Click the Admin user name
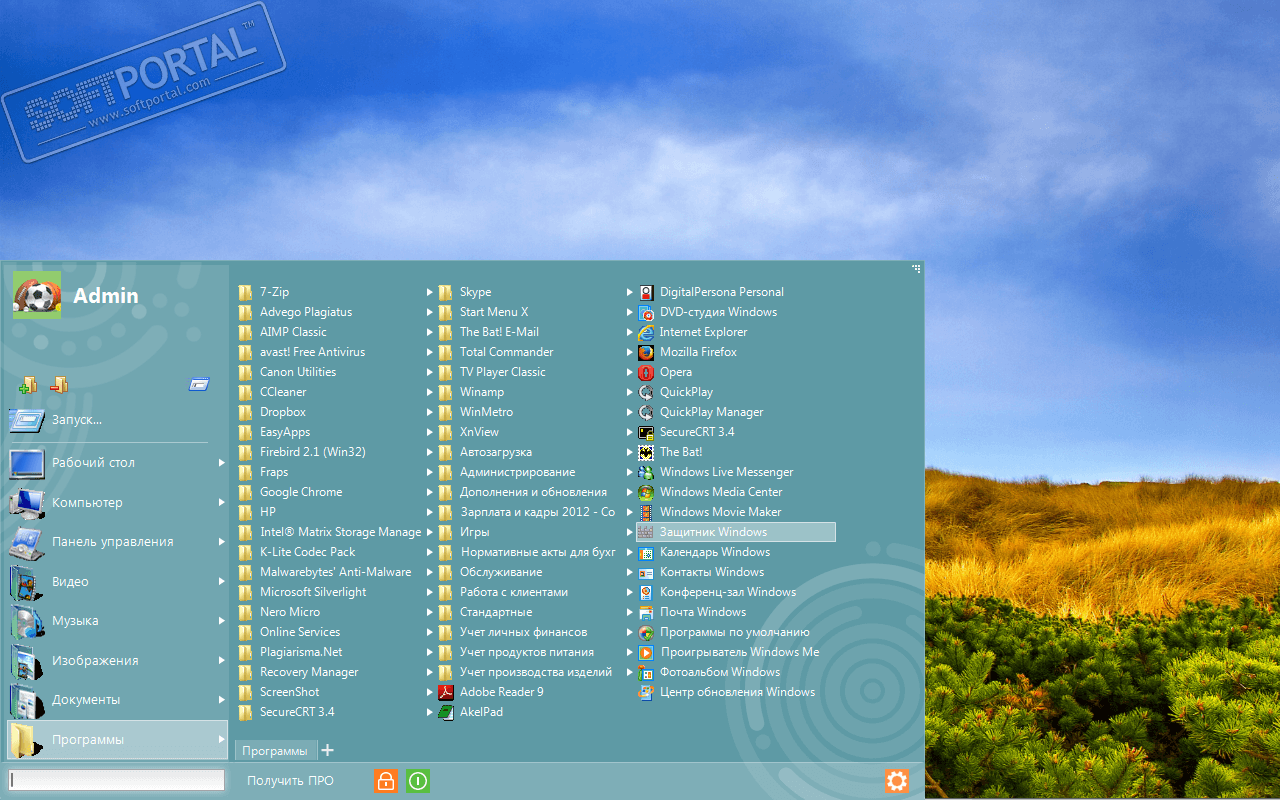Viewport: 1280px width, 800px height. tap(106, 295)
